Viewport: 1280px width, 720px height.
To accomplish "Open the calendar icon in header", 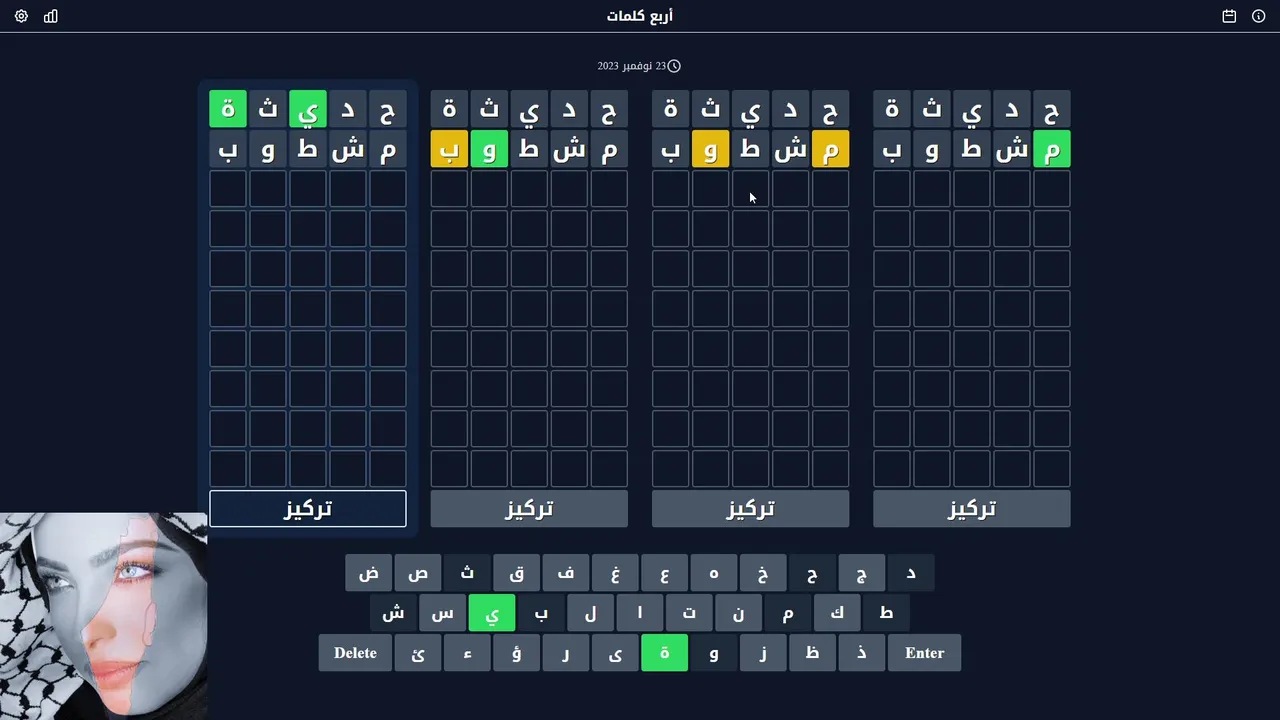I will tap(1229, 16).
